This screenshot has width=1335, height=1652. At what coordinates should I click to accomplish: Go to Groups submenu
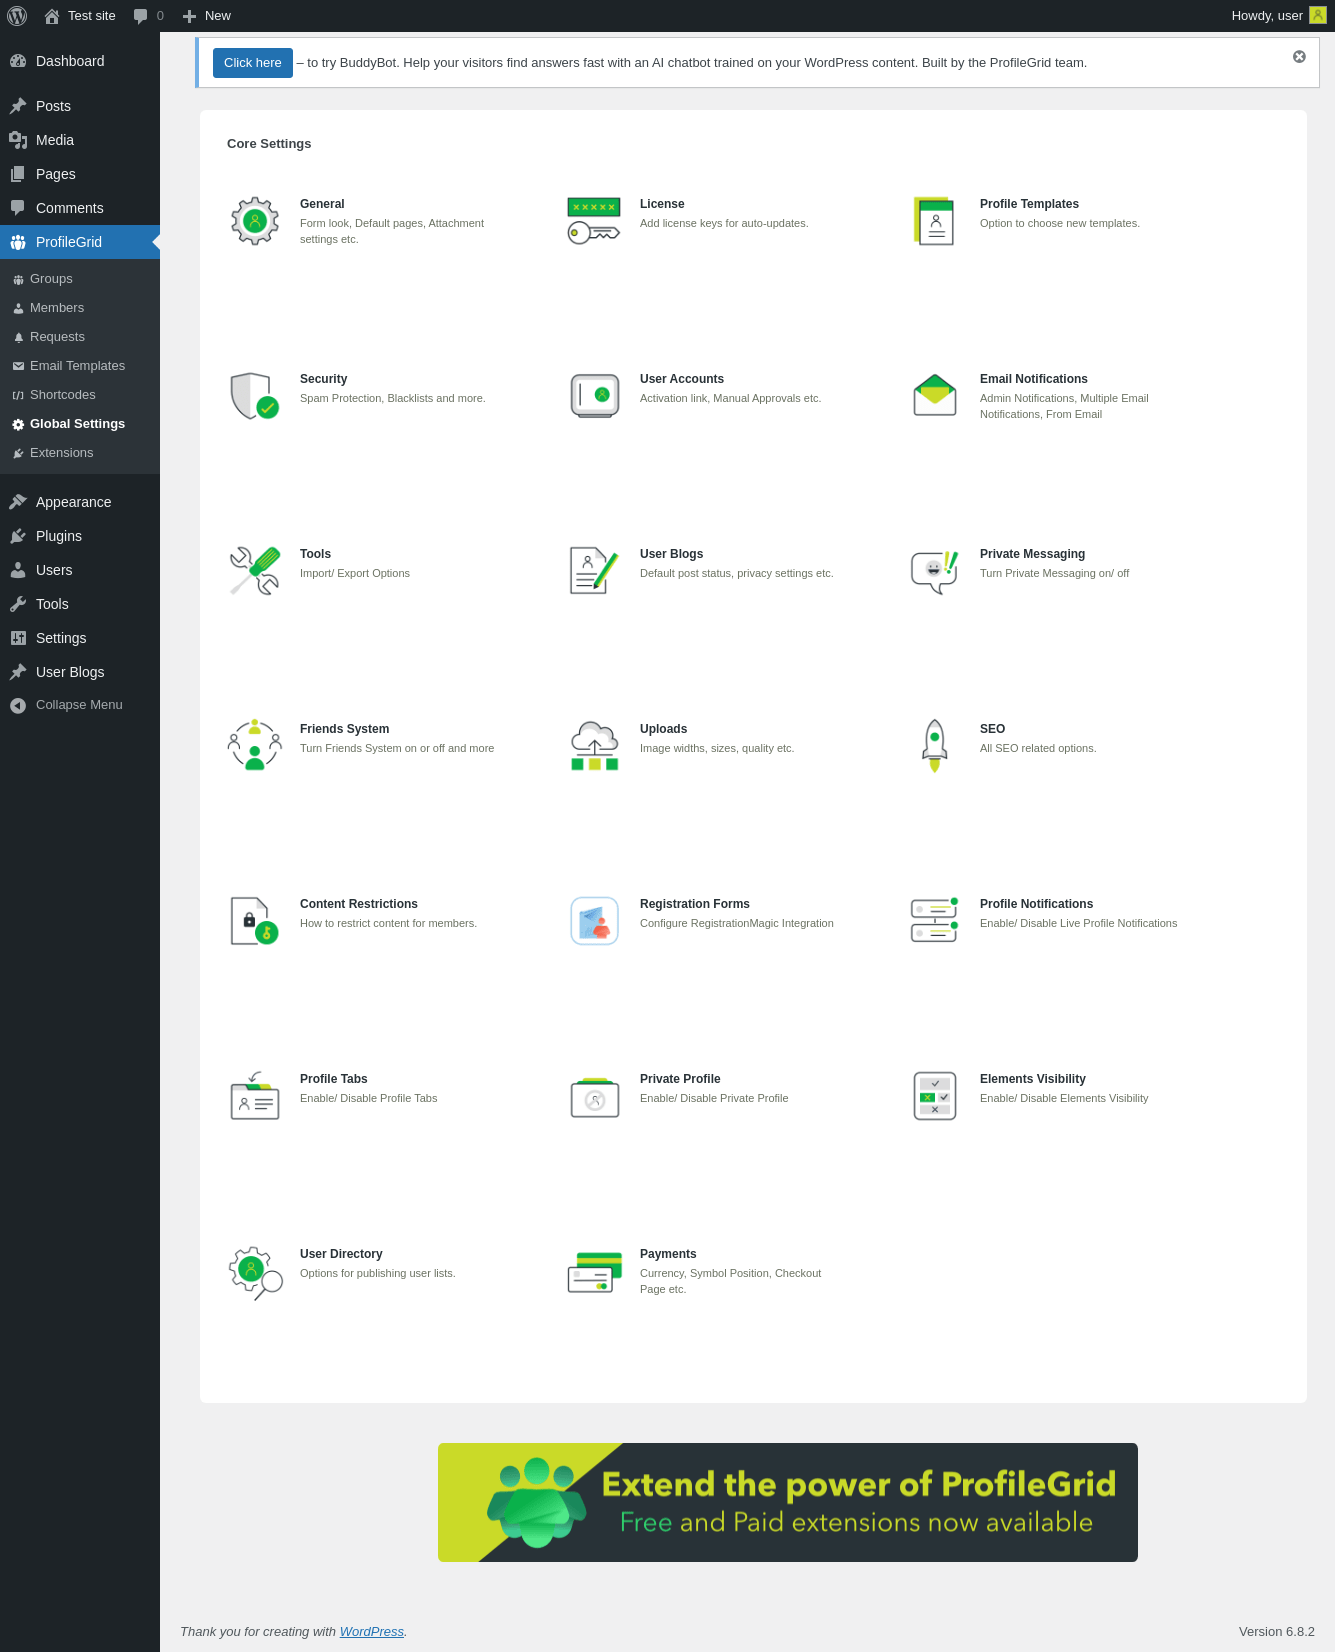click(x=80, y=279)
